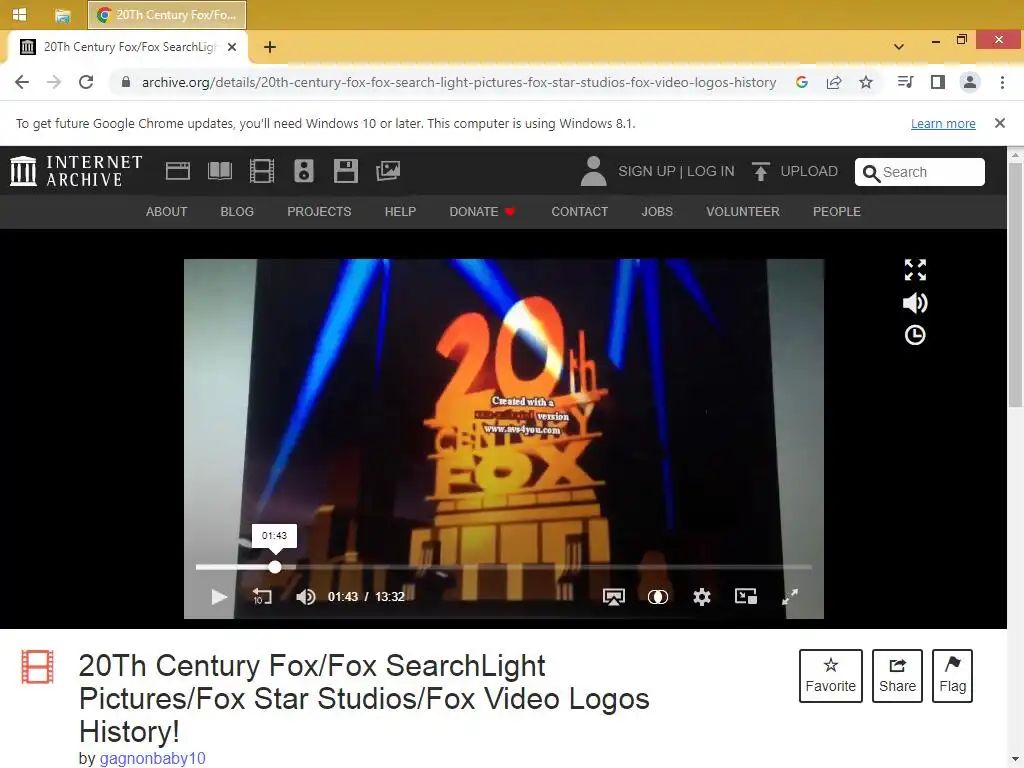This screenshot has height=768, width=1024.
Task: Select the 20Th Century Fox tab
Action: pyautogui.click(x=127, y=47)
